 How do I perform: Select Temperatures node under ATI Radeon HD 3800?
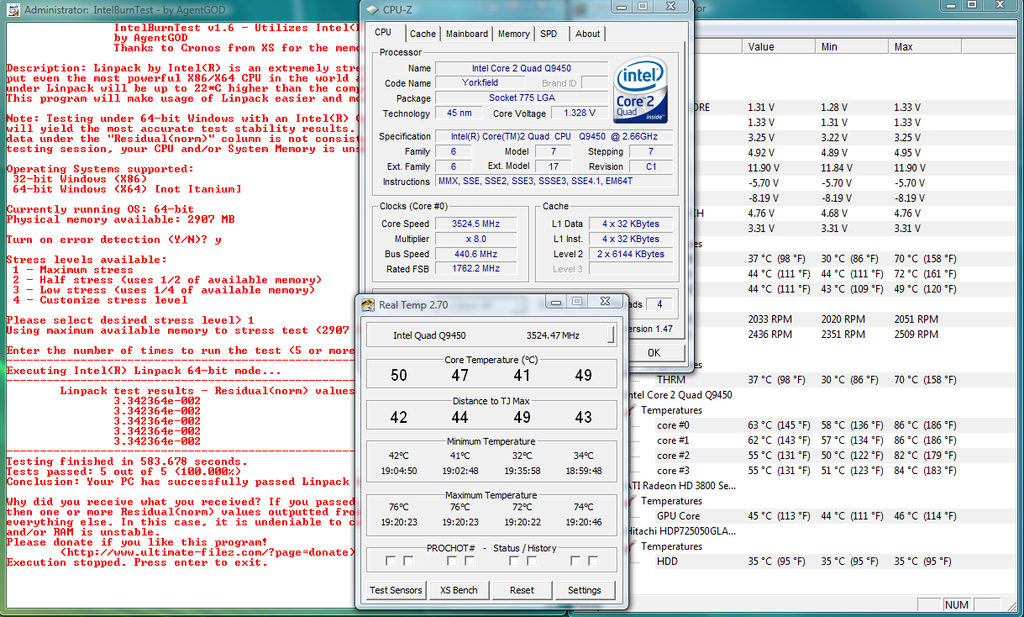671,501
